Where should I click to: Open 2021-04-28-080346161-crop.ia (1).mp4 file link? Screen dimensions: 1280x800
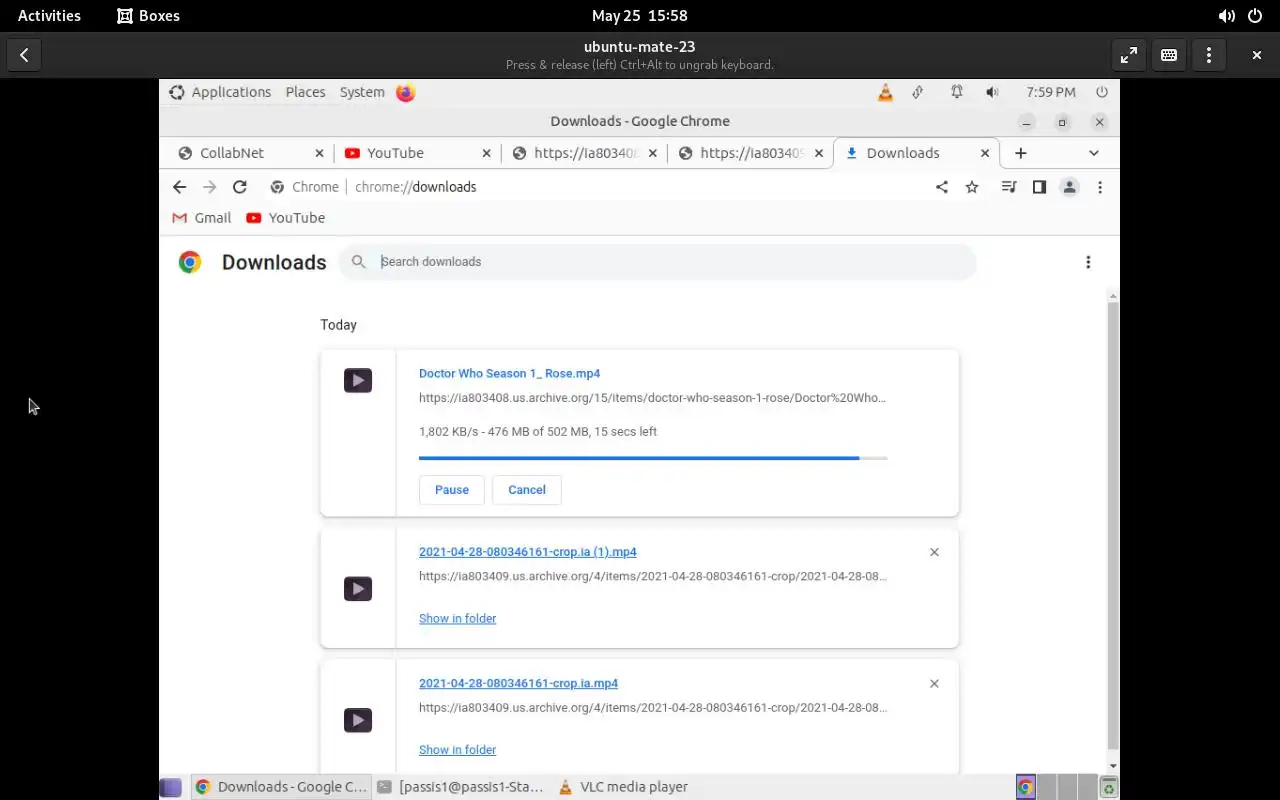(x=528, y=552)
